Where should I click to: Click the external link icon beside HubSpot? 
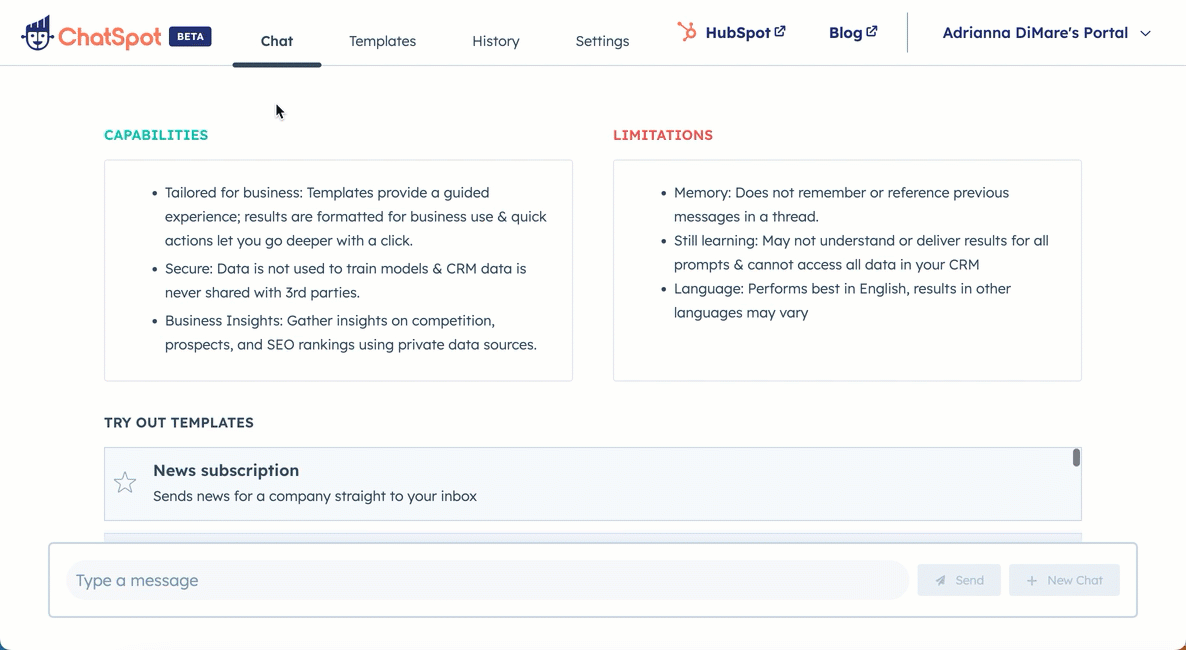780,32
